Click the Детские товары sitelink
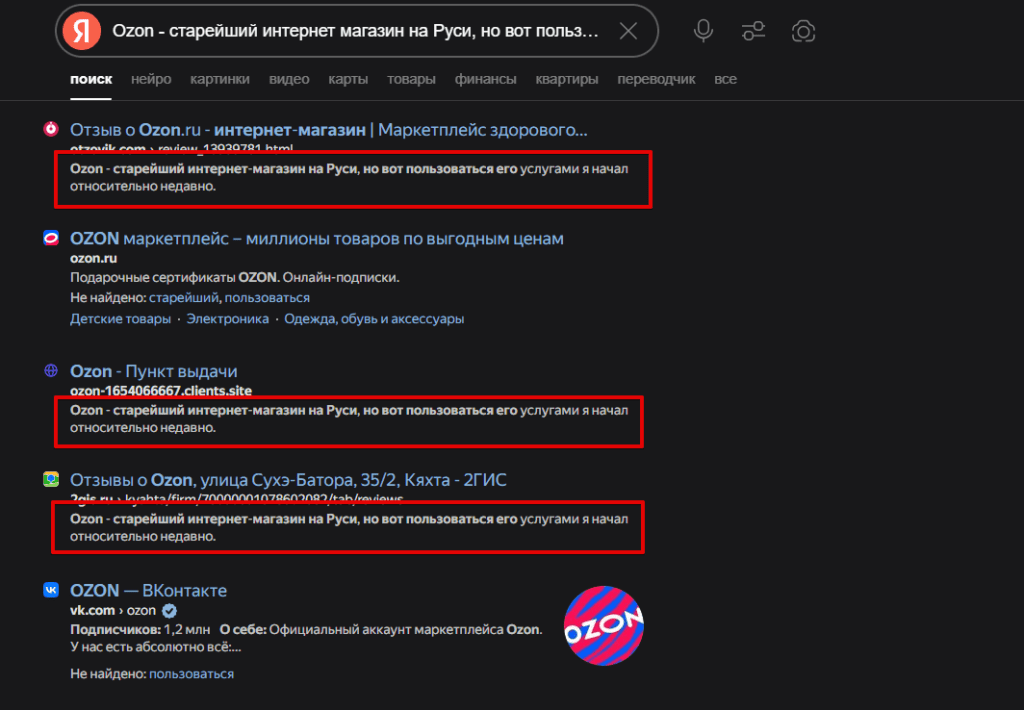This screenshot has width=1024, height=710. pyautogui.click(x=120, y=319)
